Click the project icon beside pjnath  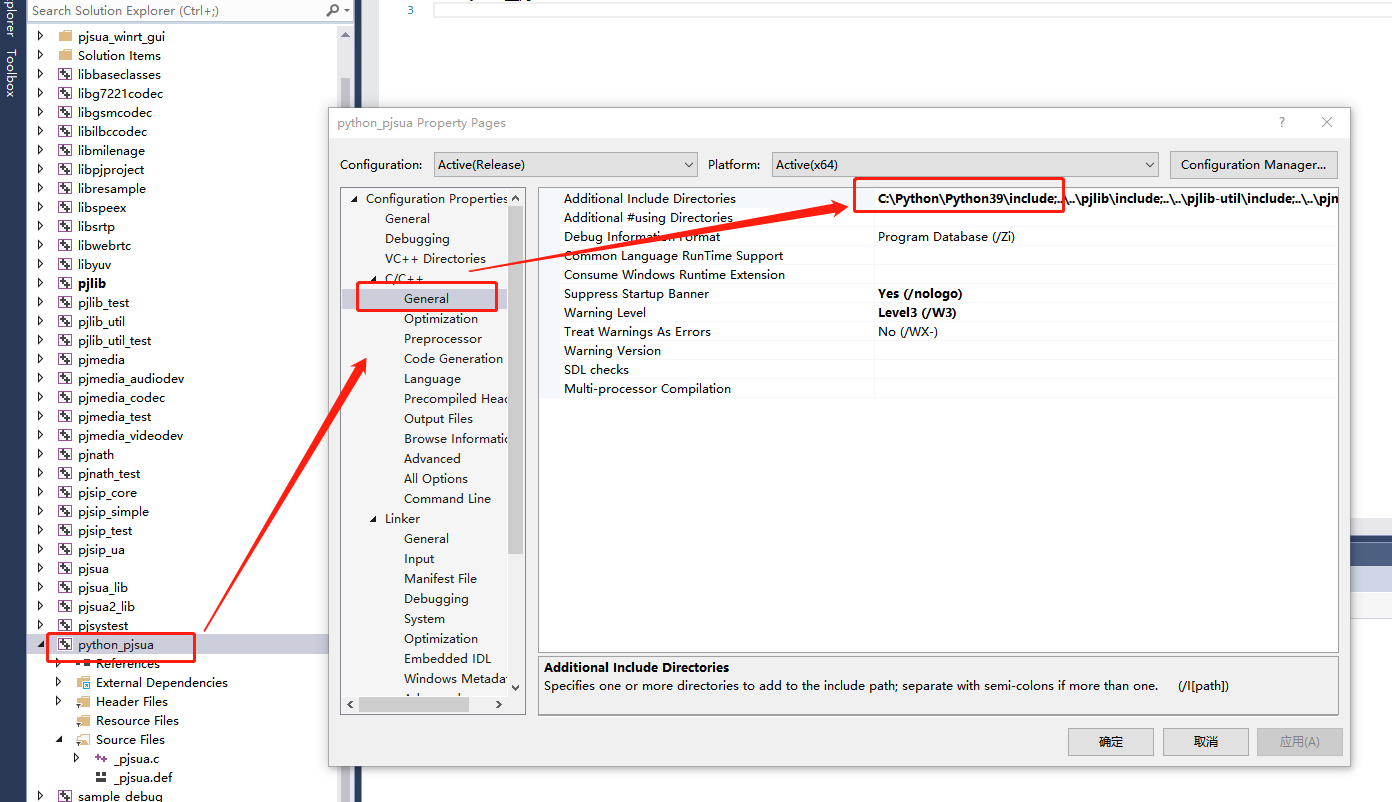point(65,454)
